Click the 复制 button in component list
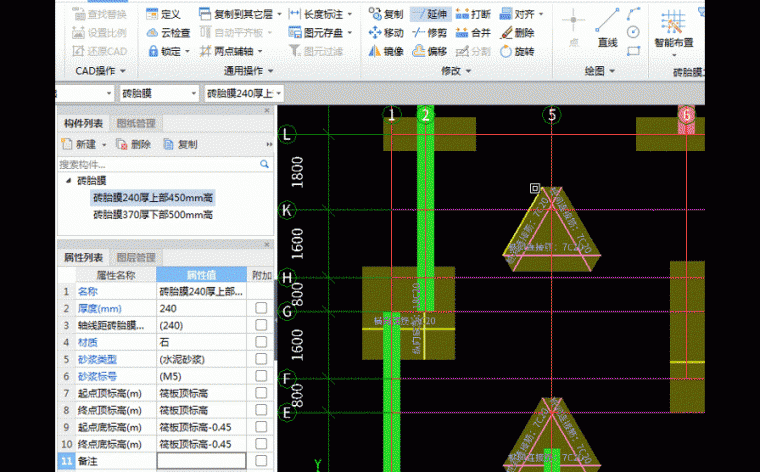The width and height of the screenshot is (760, 472). point(181,144)
